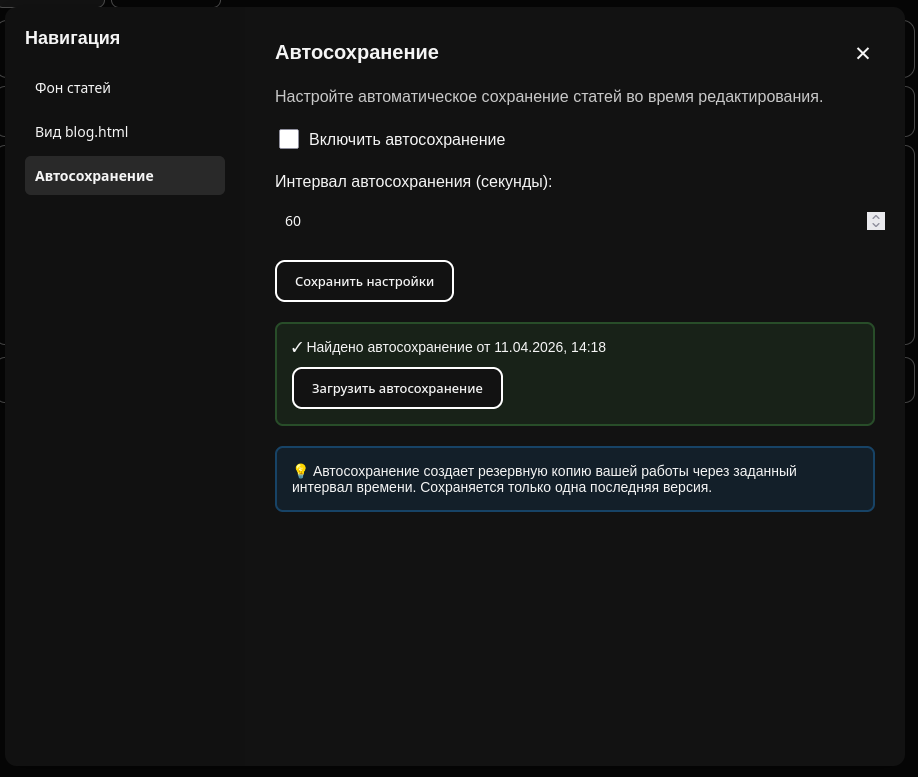Decrease autosave interval with down arrow

click(876, 225)
